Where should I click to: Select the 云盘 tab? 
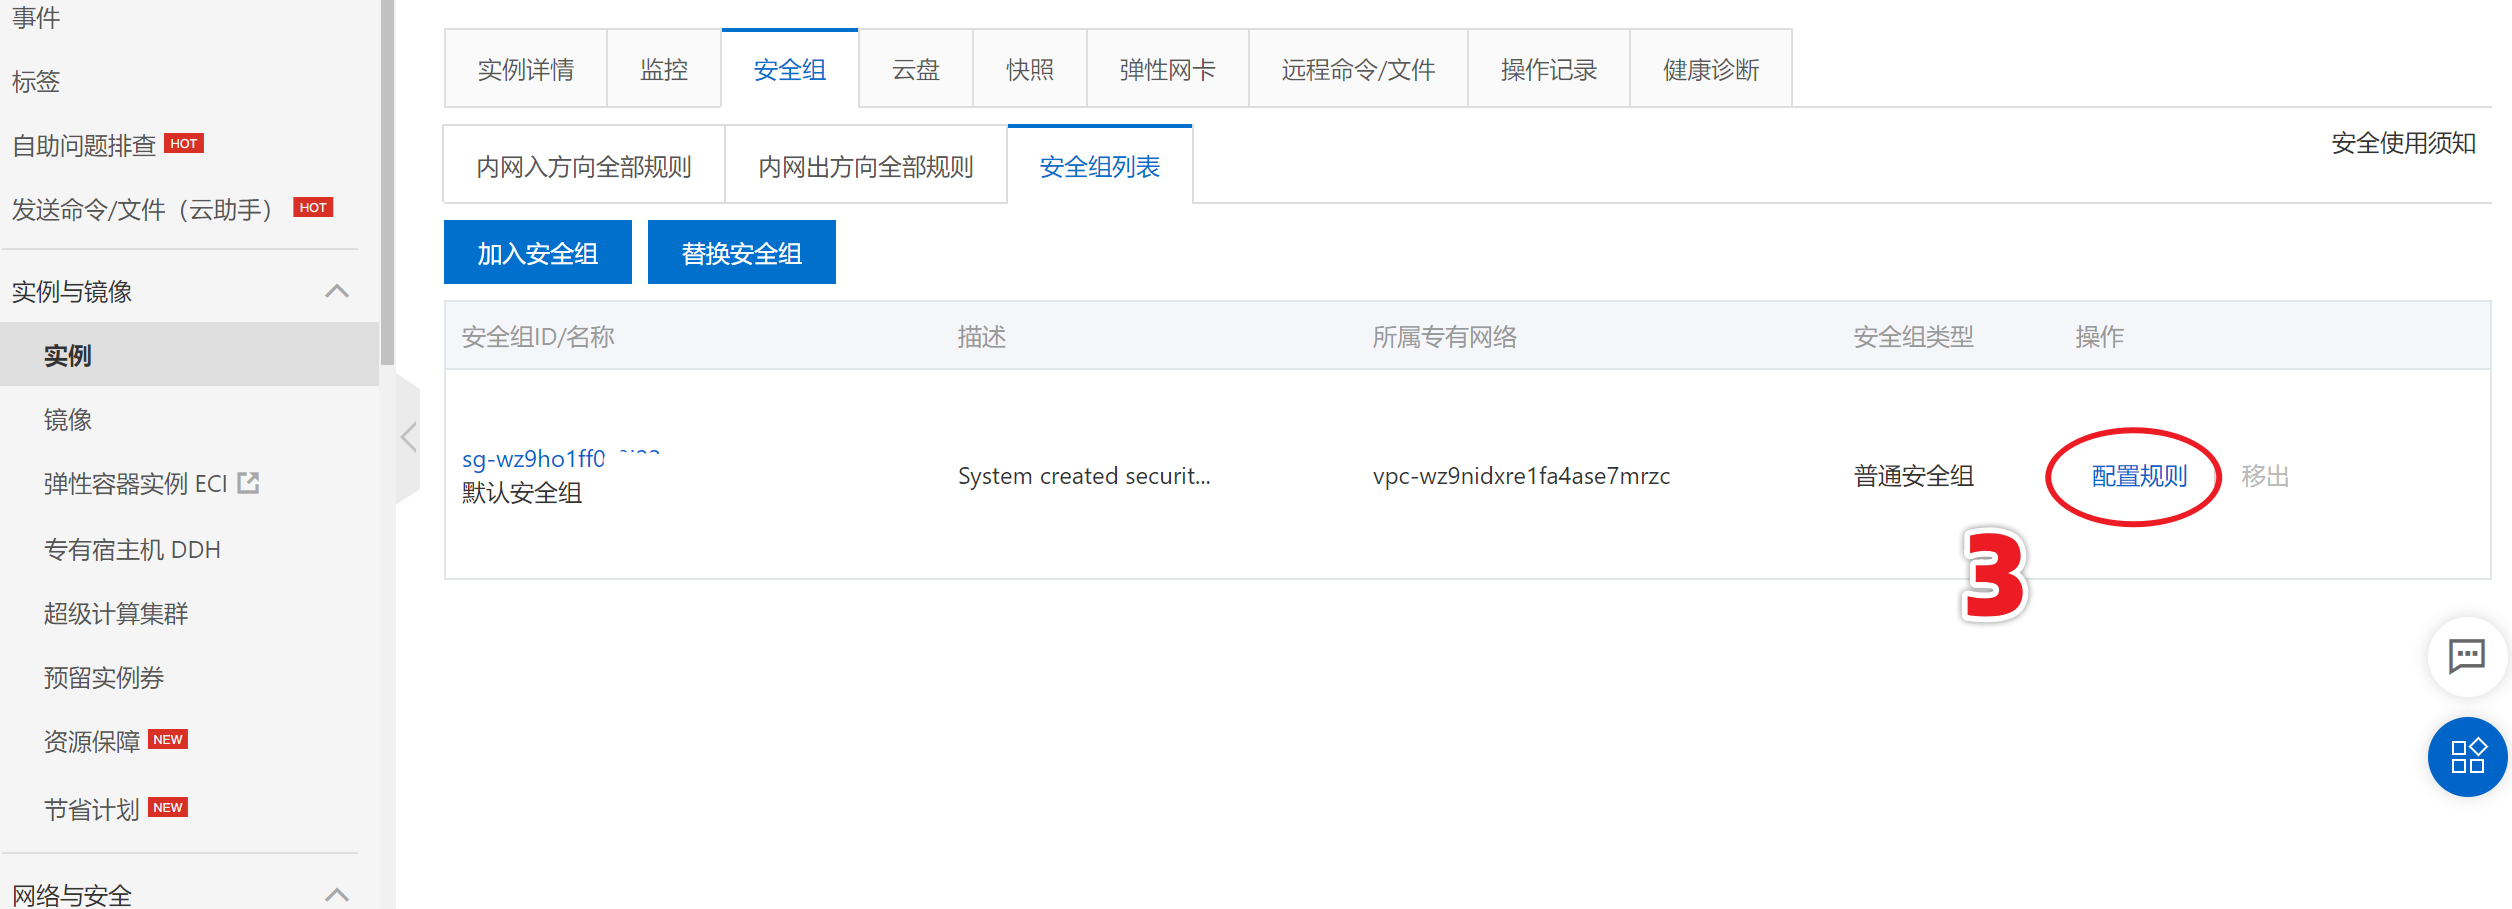(915, 70)
